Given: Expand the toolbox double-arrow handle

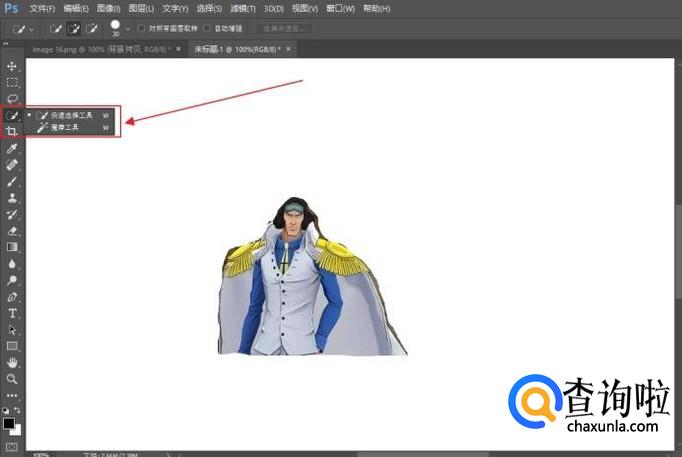Looking at the screenshot, I should point(5,43).
